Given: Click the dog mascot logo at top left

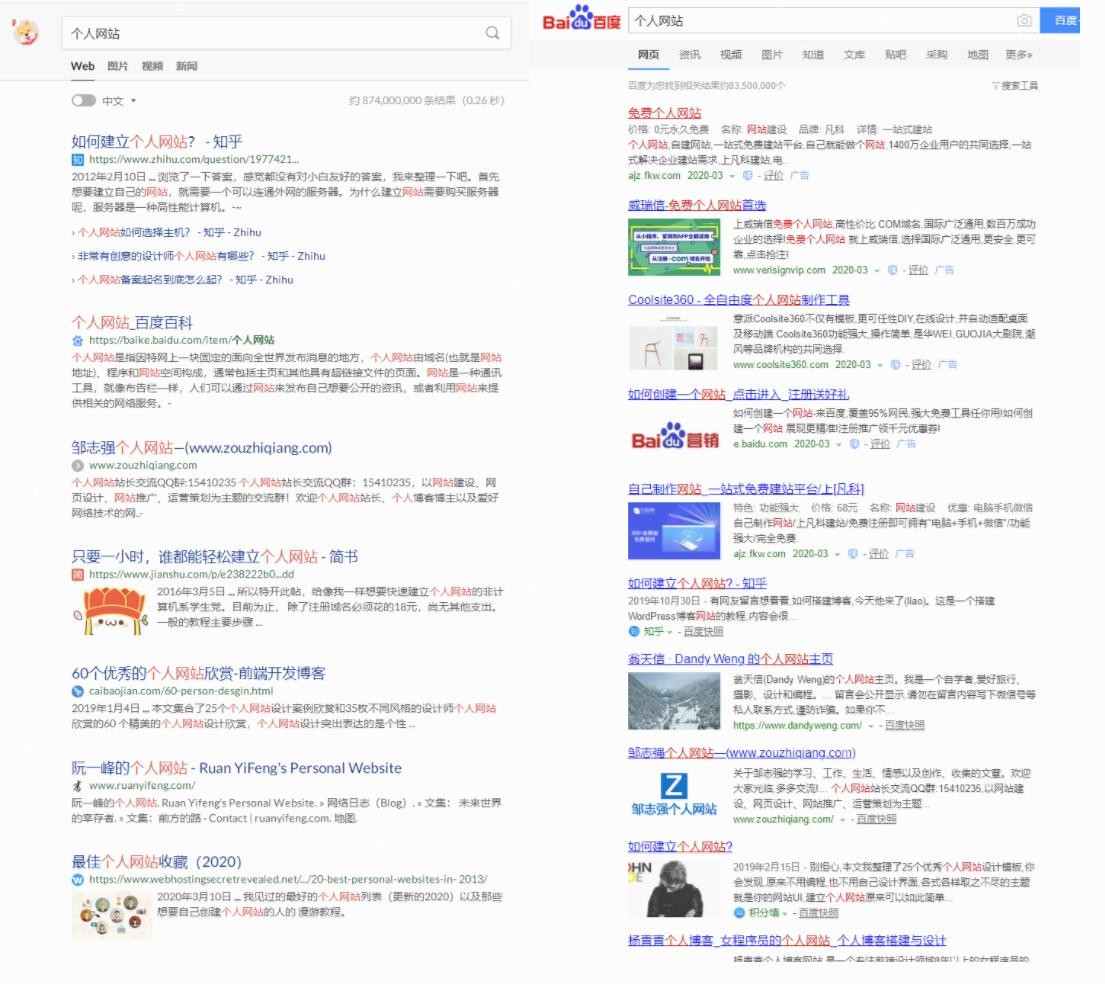Looking at the screenshot, I should click(x=25, y=32).
